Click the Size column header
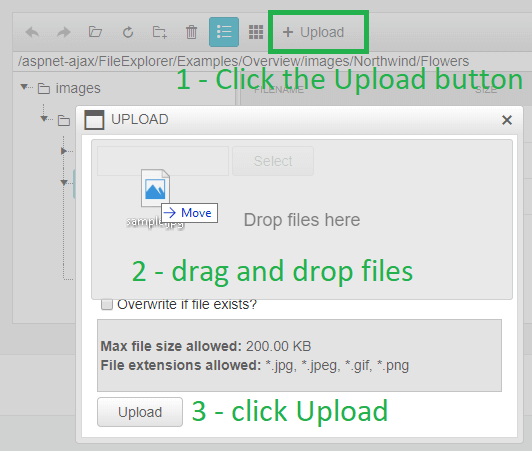 point(486,90)
